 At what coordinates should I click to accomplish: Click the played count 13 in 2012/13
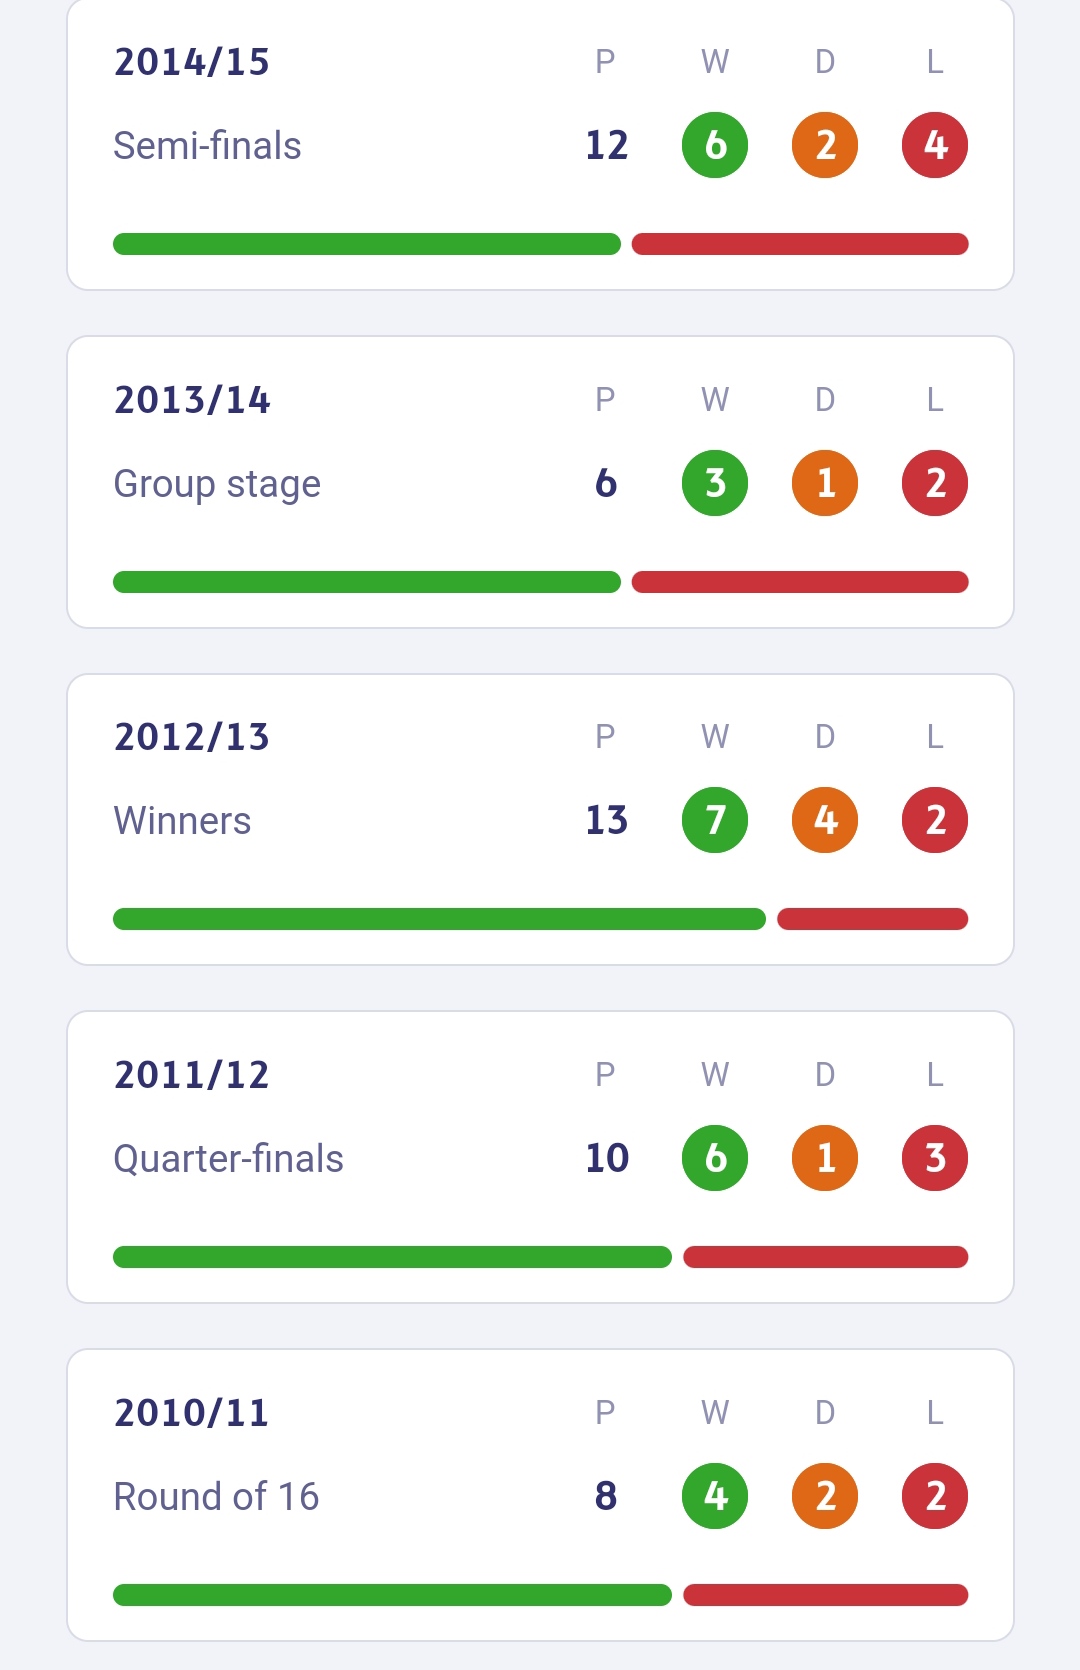coord(607,820)
